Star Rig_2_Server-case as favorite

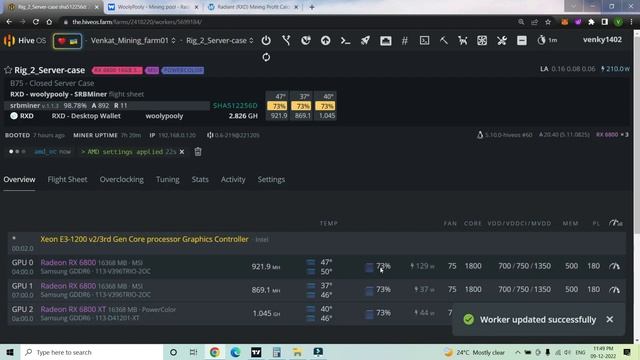(8, 70)
